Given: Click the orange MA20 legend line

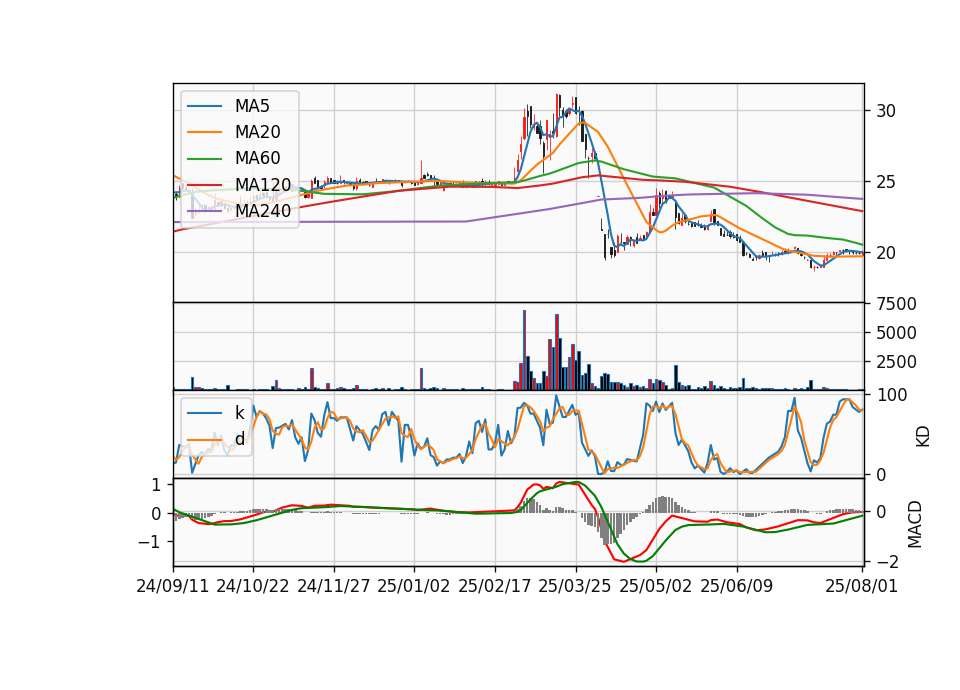Looking at the screenshot, I should [x=204, y=132].
